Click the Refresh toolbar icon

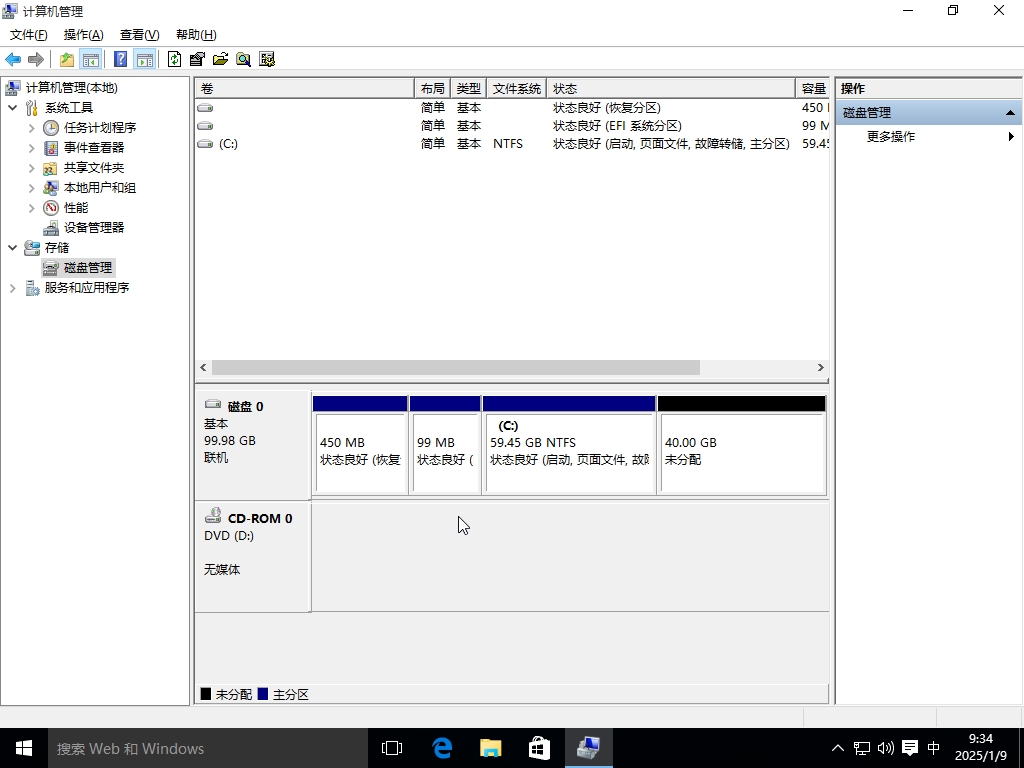click(x=175, y=59)
